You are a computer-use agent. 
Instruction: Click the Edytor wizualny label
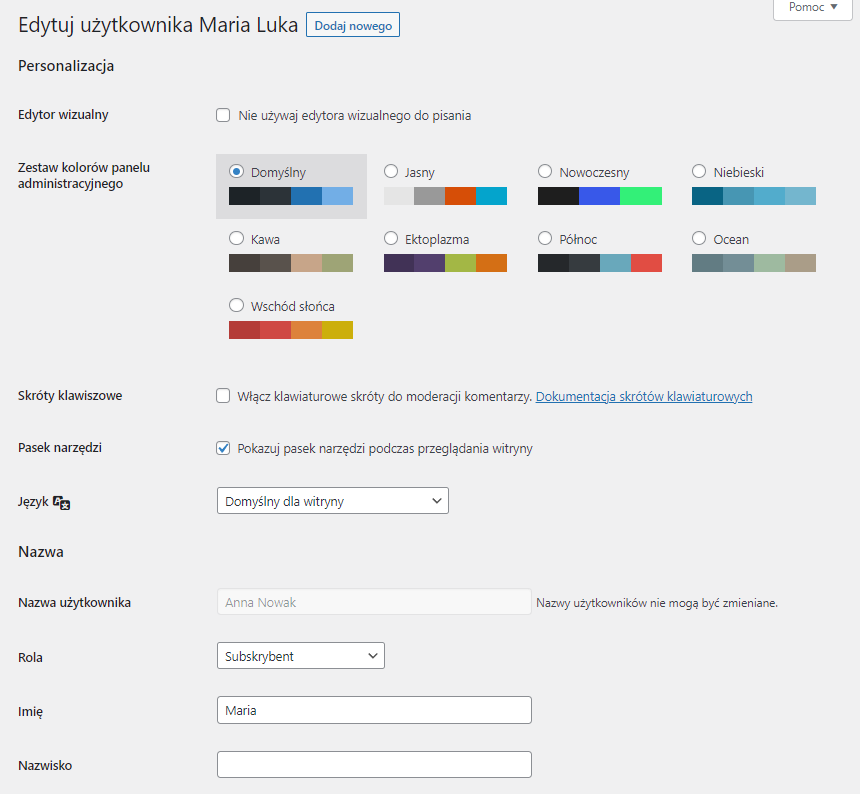(63, 115)
